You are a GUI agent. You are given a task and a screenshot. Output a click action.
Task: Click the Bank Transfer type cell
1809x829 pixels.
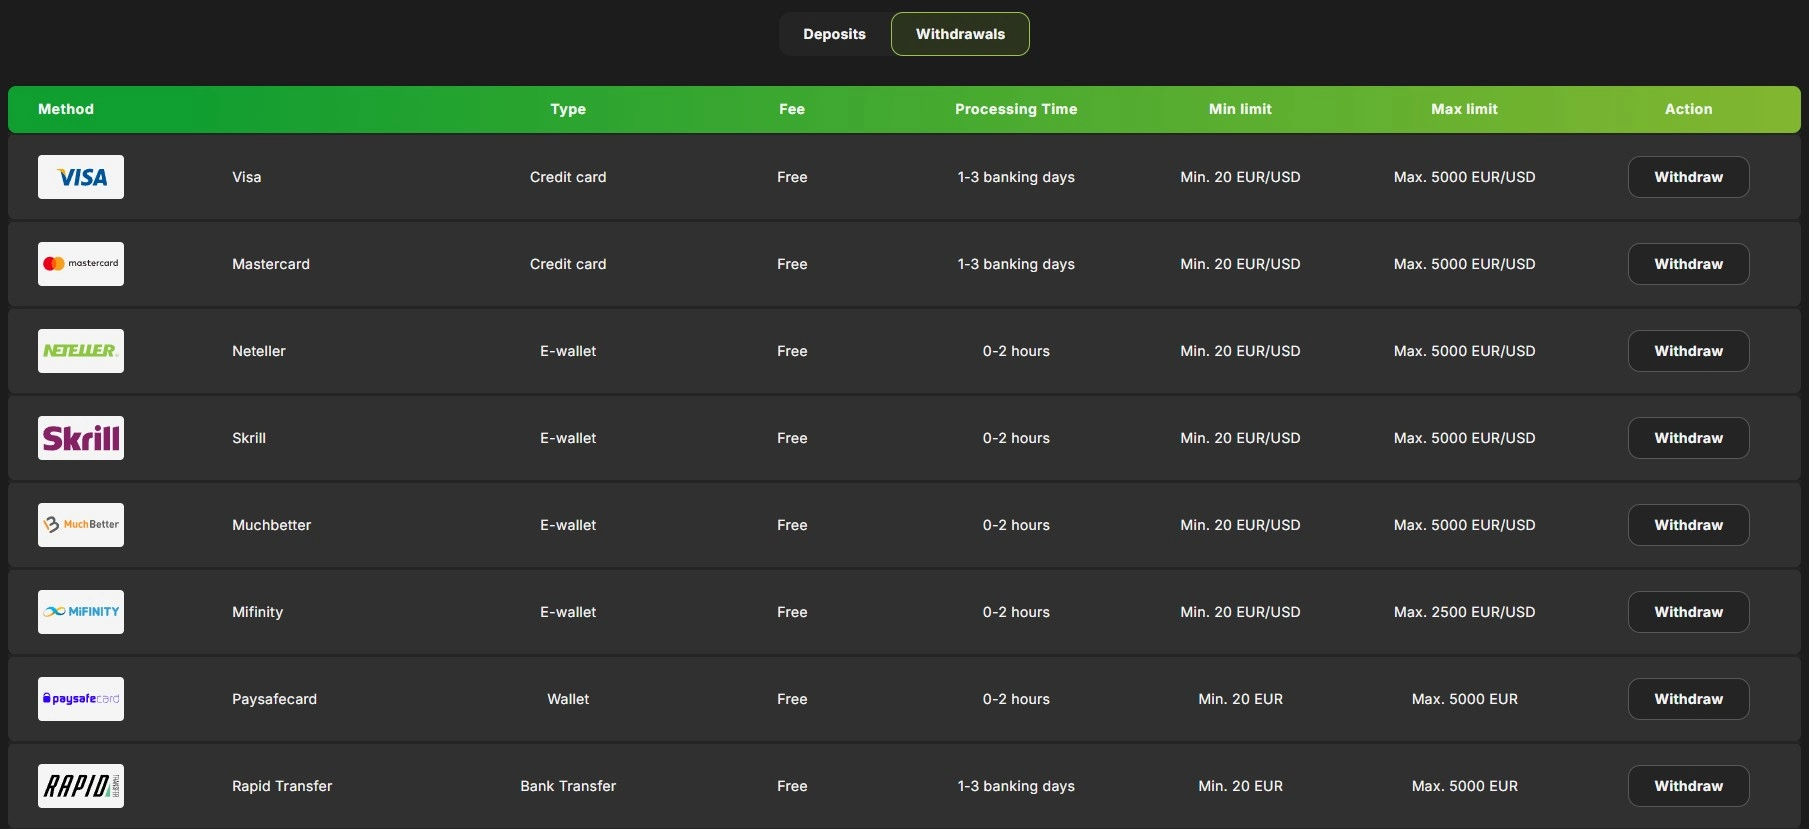[568, 786]
